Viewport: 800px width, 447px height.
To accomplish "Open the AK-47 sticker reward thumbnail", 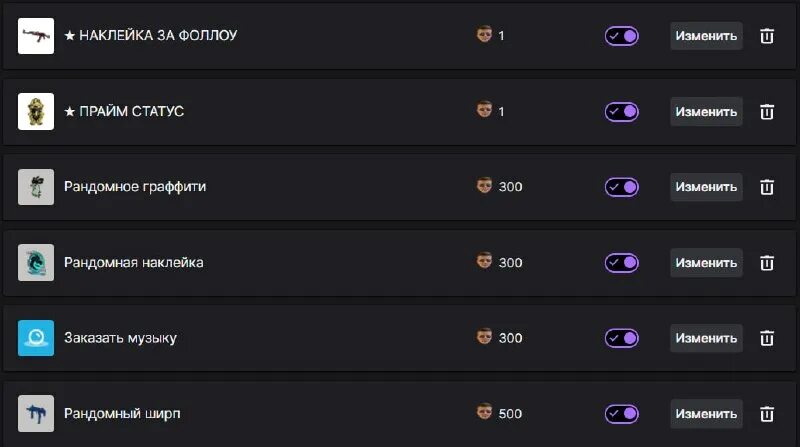I will 36,36.
